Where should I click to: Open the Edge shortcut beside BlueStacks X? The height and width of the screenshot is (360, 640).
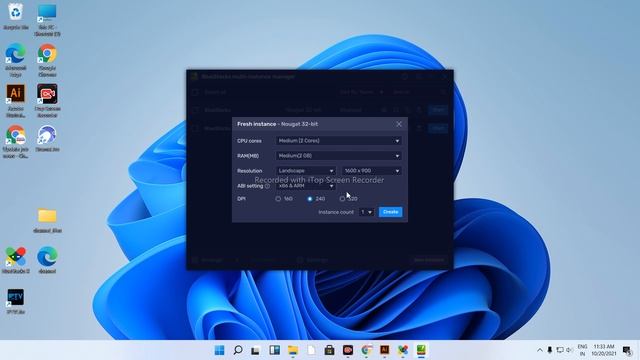pyautogui.click(x=47, y=260)
